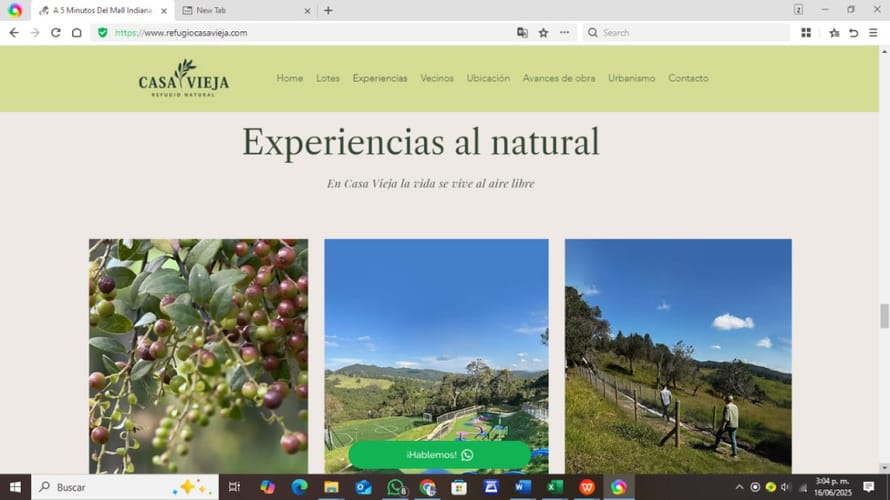Viewport: 890px width, 500px height.
Task: Click the taskbar Buscar search box
Action: pos(125,487)
